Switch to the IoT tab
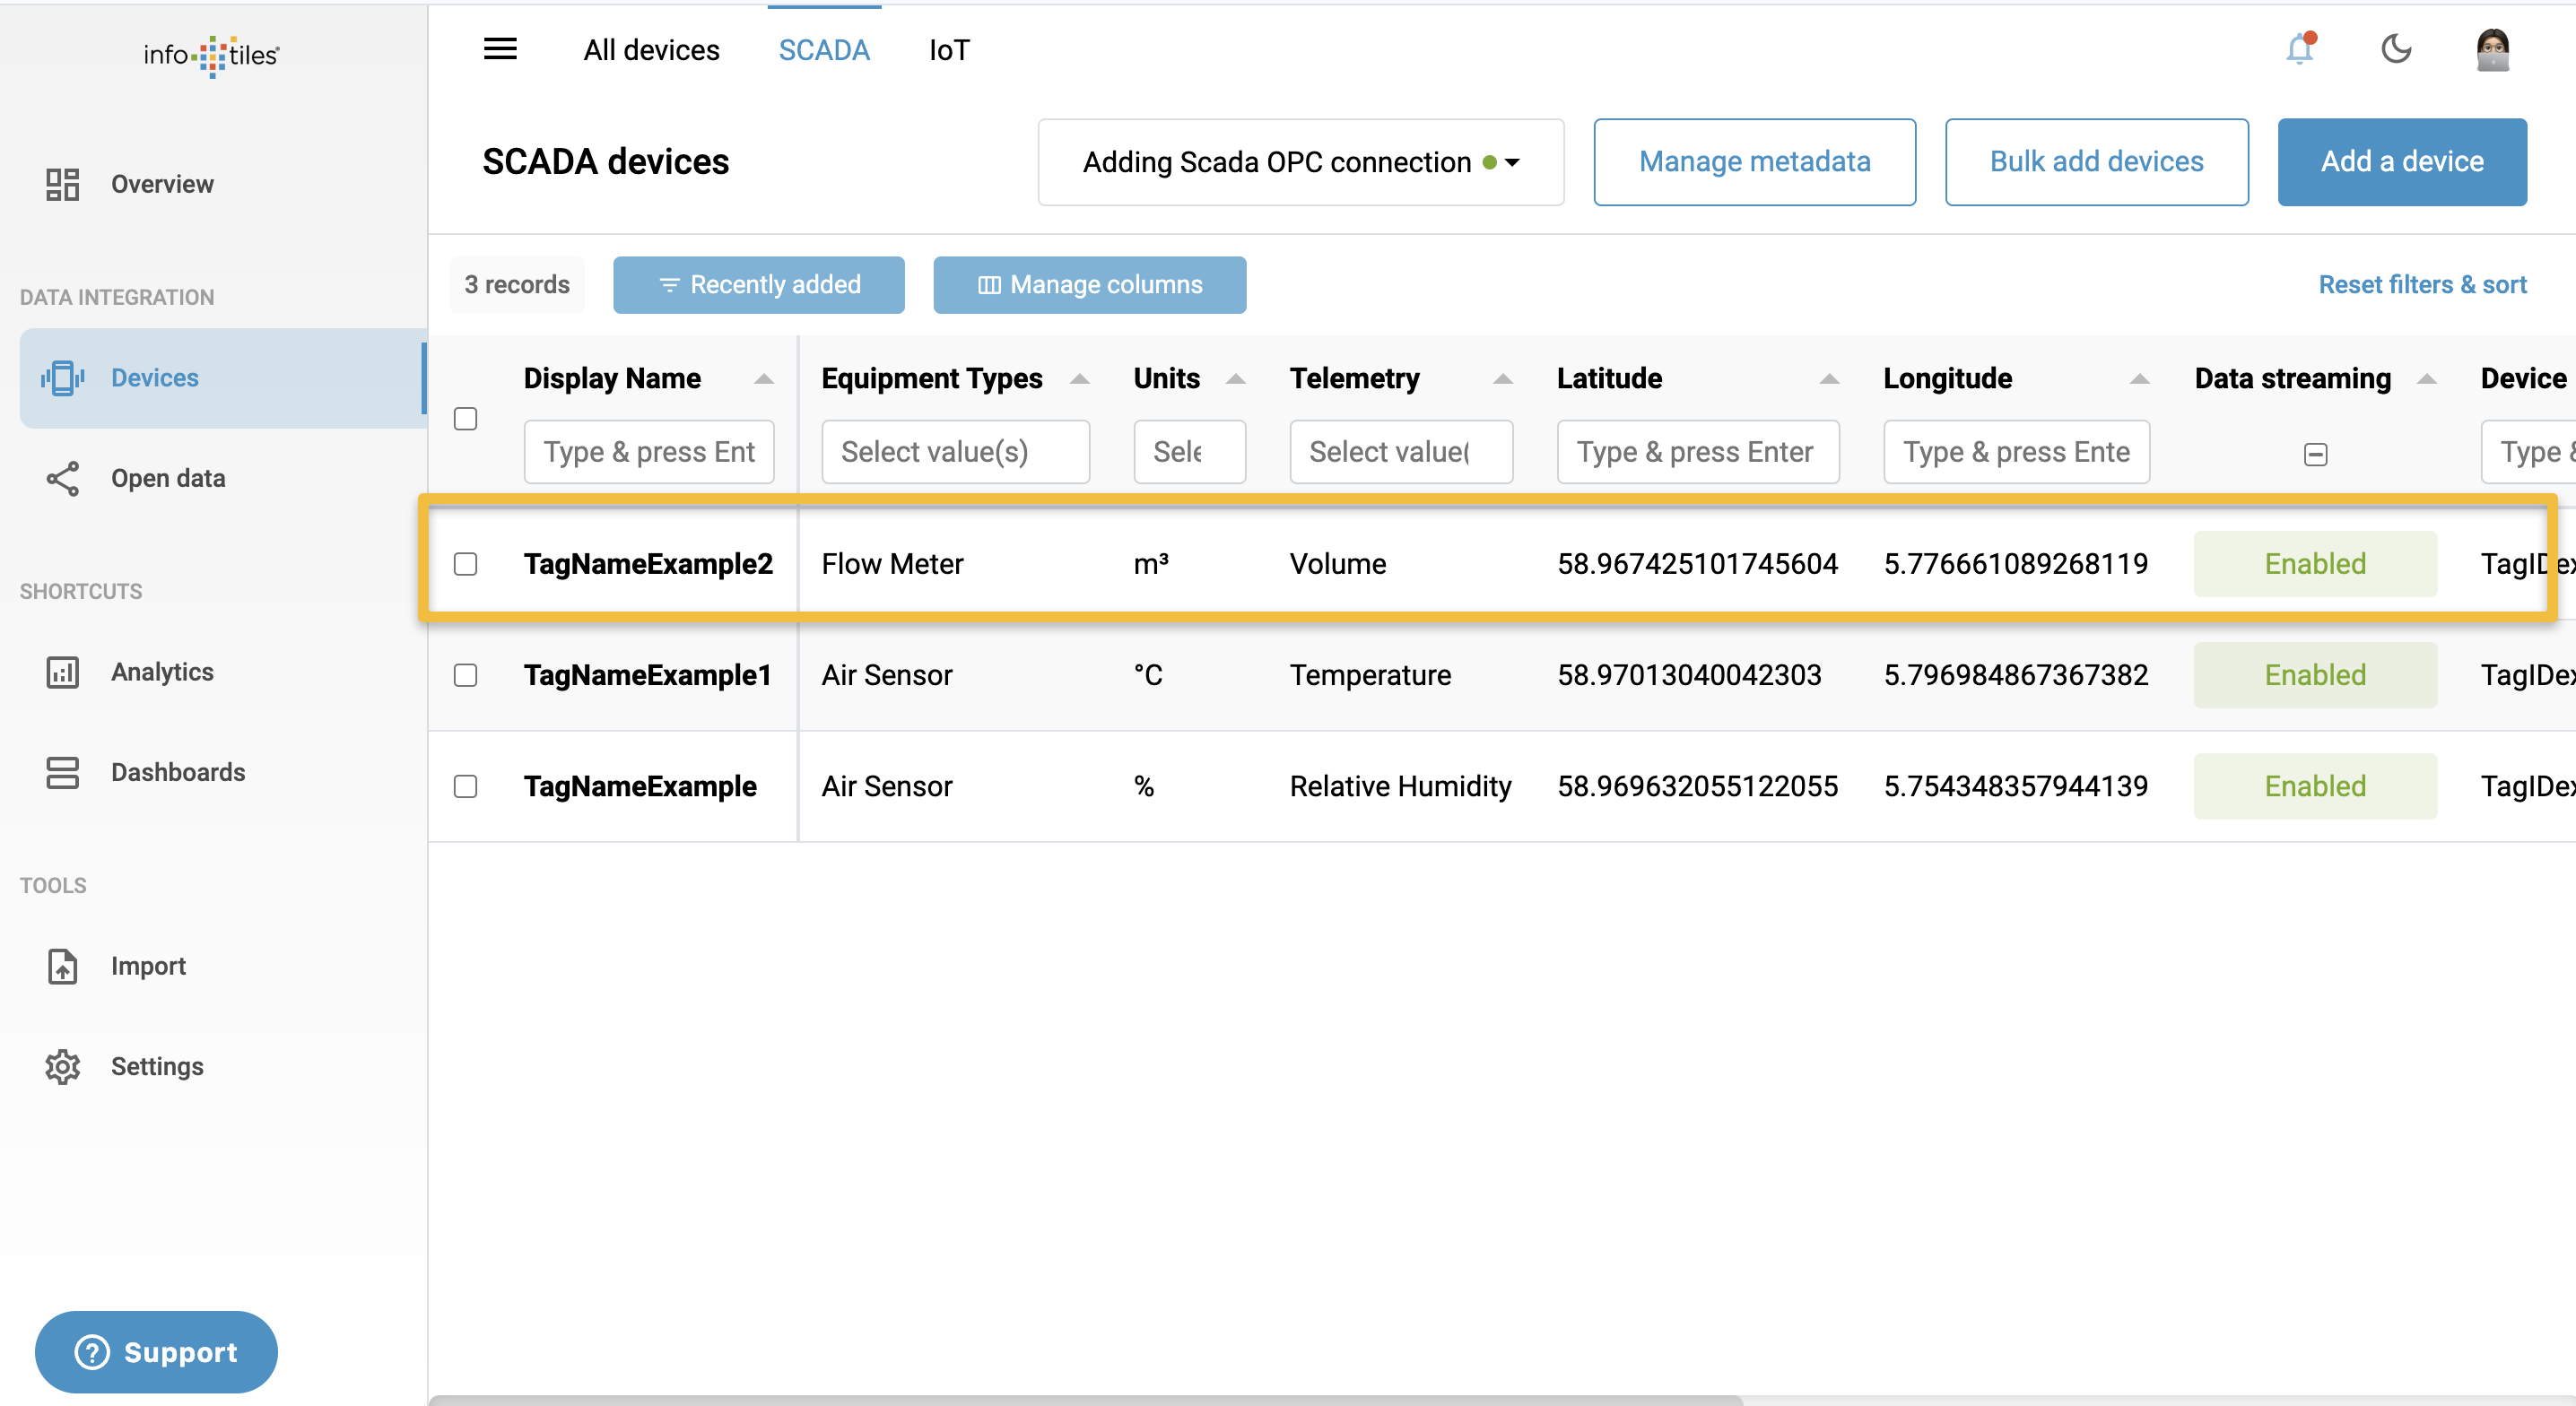 click(949, 50)
